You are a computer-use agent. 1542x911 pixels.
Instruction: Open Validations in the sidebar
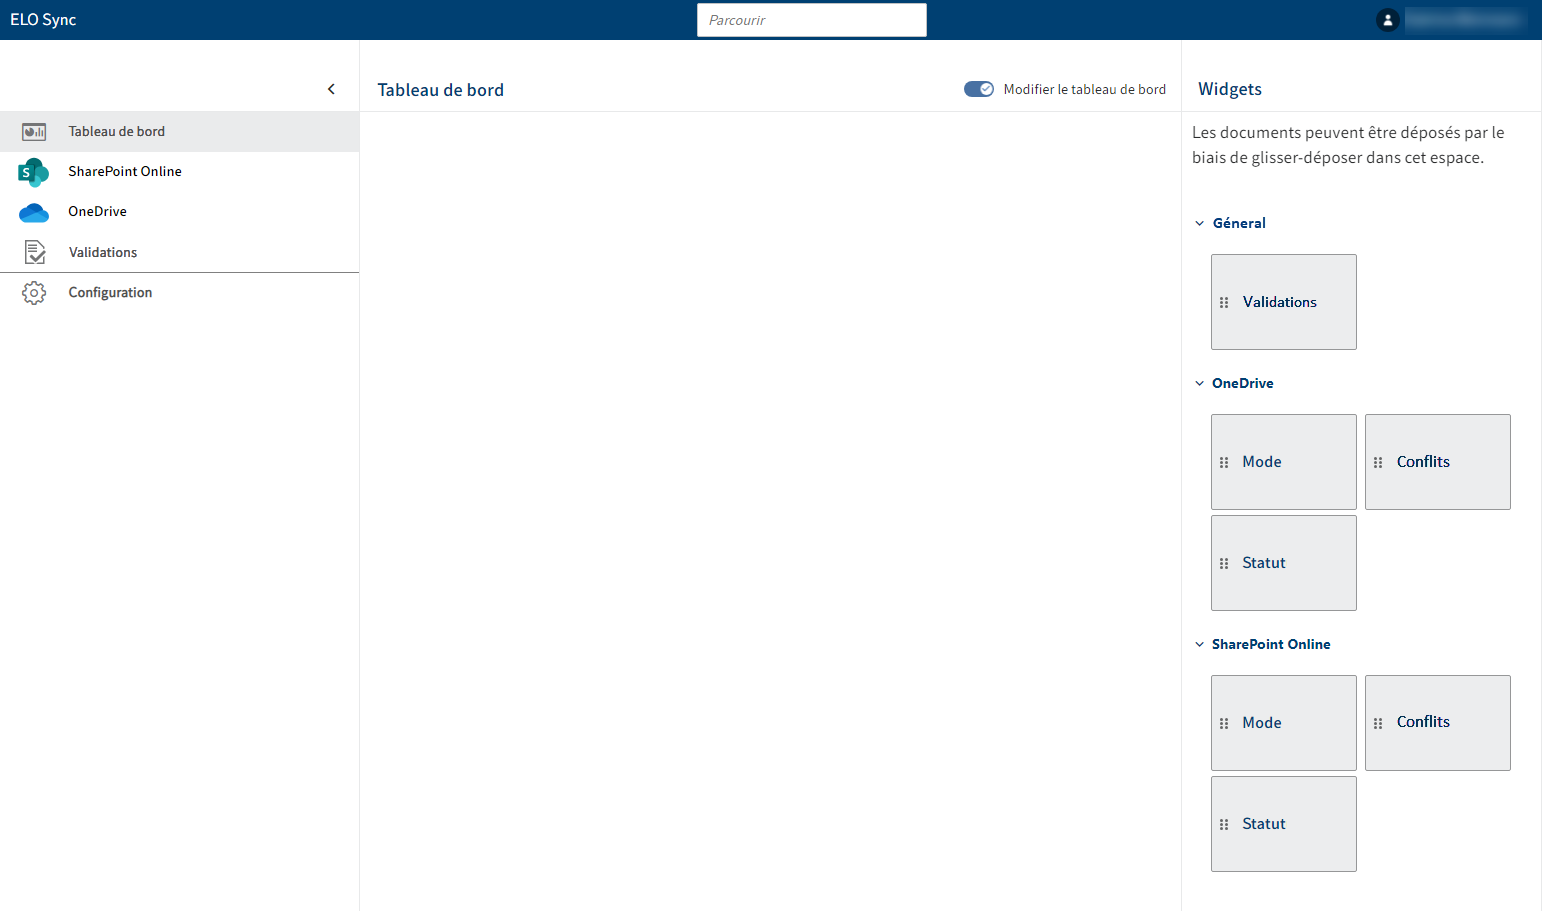(x=180, y=252)
